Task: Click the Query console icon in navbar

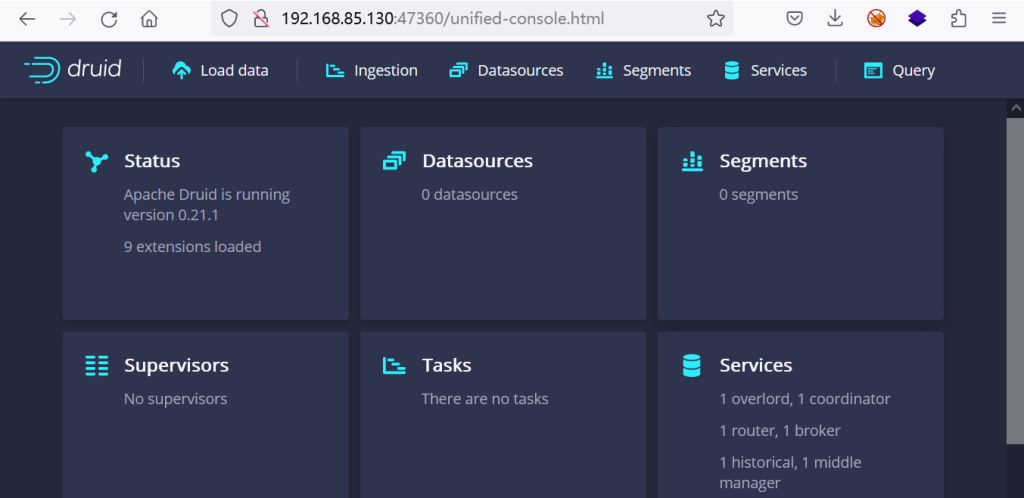Action: tap(873, 70)
